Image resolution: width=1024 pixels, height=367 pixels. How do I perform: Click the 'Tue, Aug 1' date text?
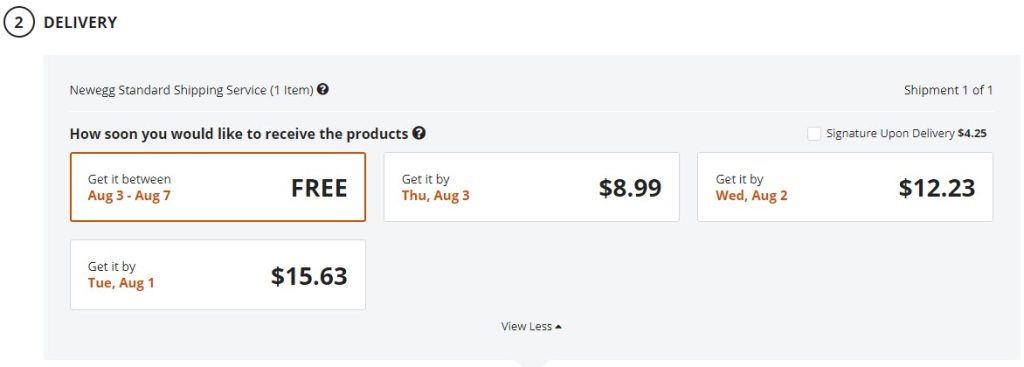click(121, 283)
